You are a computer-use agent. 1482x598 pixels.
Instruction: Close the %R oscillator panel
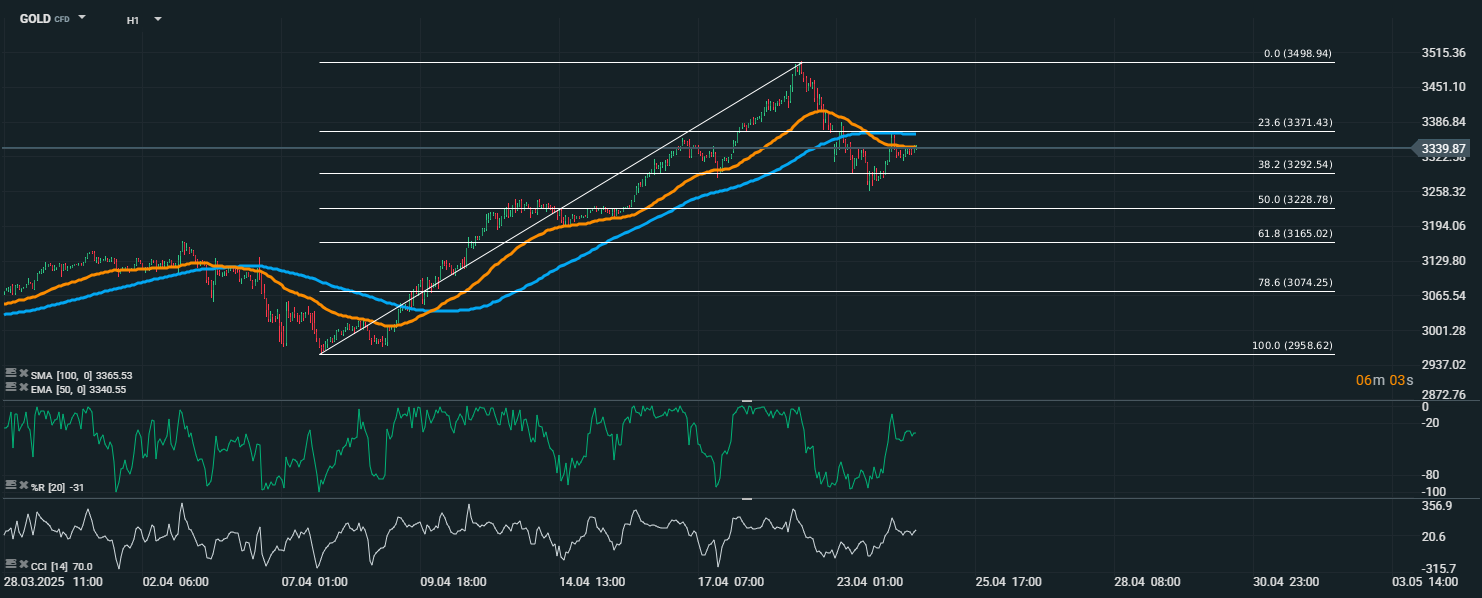pyautogui.click(x=23, y=485)
